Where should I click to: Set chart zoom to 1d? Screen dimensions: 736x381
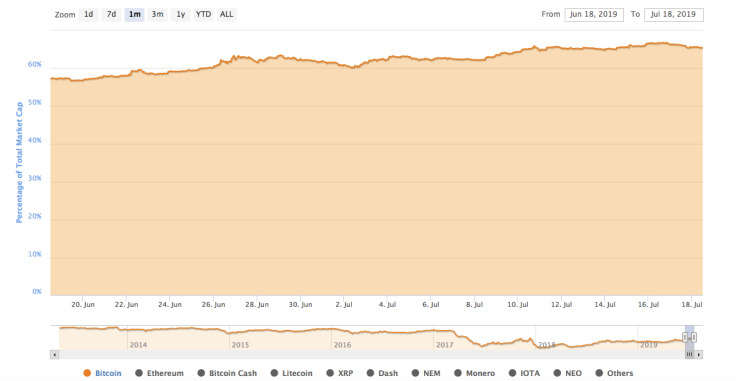(88, 15)
